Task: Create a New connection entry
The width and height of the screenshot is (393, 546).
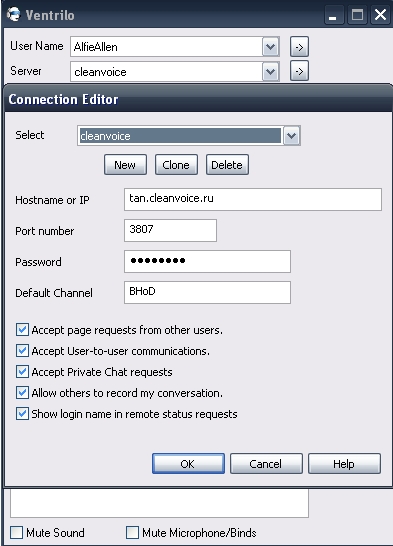Action: (125, 165)
